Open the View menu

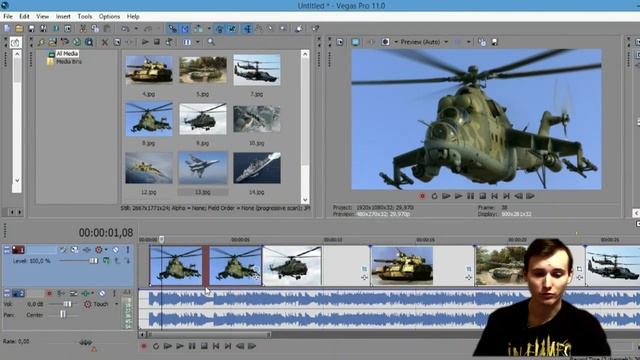pos(42,16)
